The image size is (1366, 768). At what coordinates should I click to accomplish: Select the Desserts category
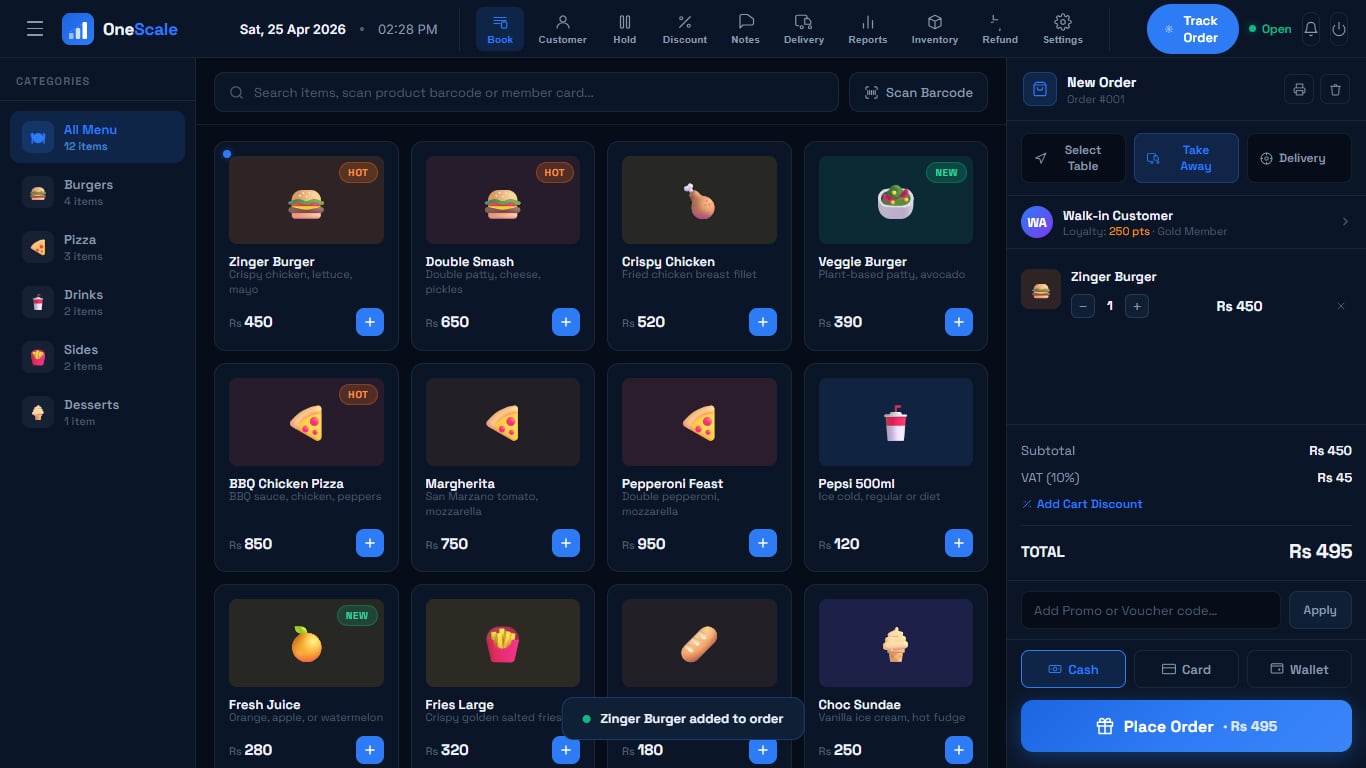pos(97,412)
